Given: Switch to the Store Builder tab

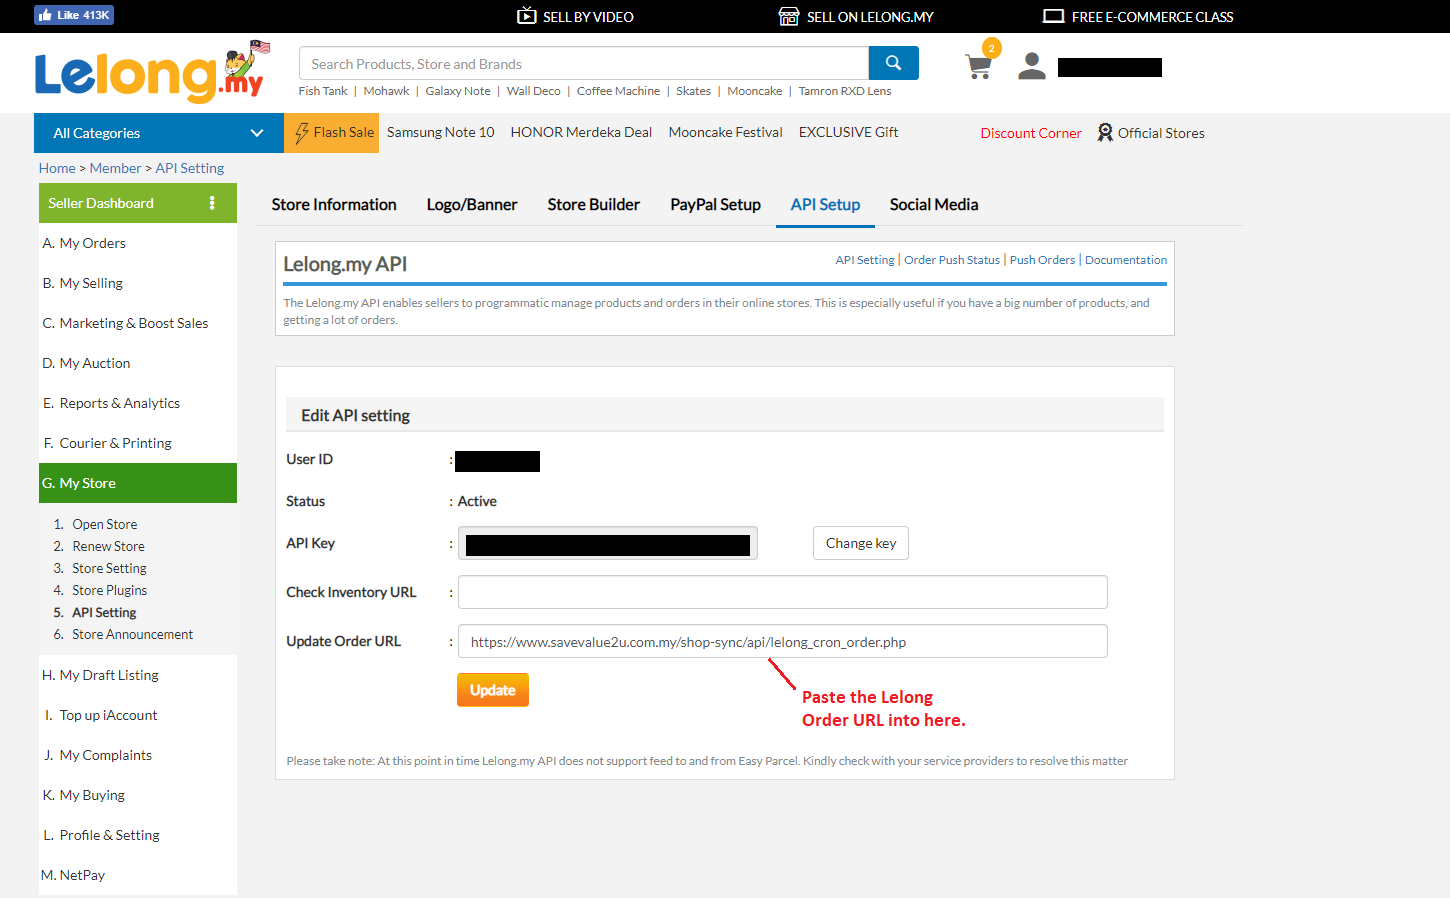Looking at the screenshot, I should (593, 205).
